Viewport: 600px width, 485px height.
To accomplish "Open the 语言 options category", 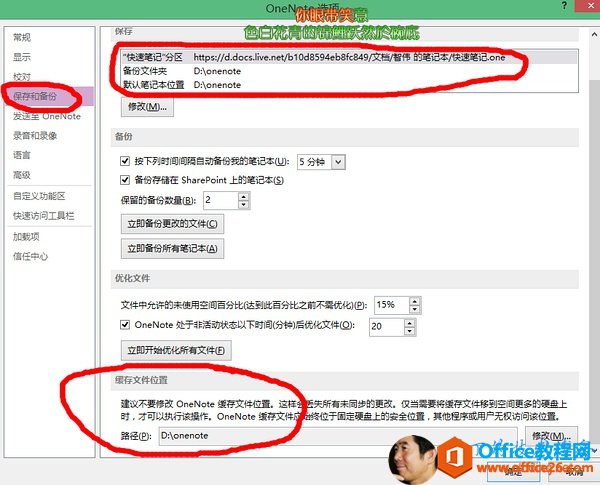I will [22, 155].
